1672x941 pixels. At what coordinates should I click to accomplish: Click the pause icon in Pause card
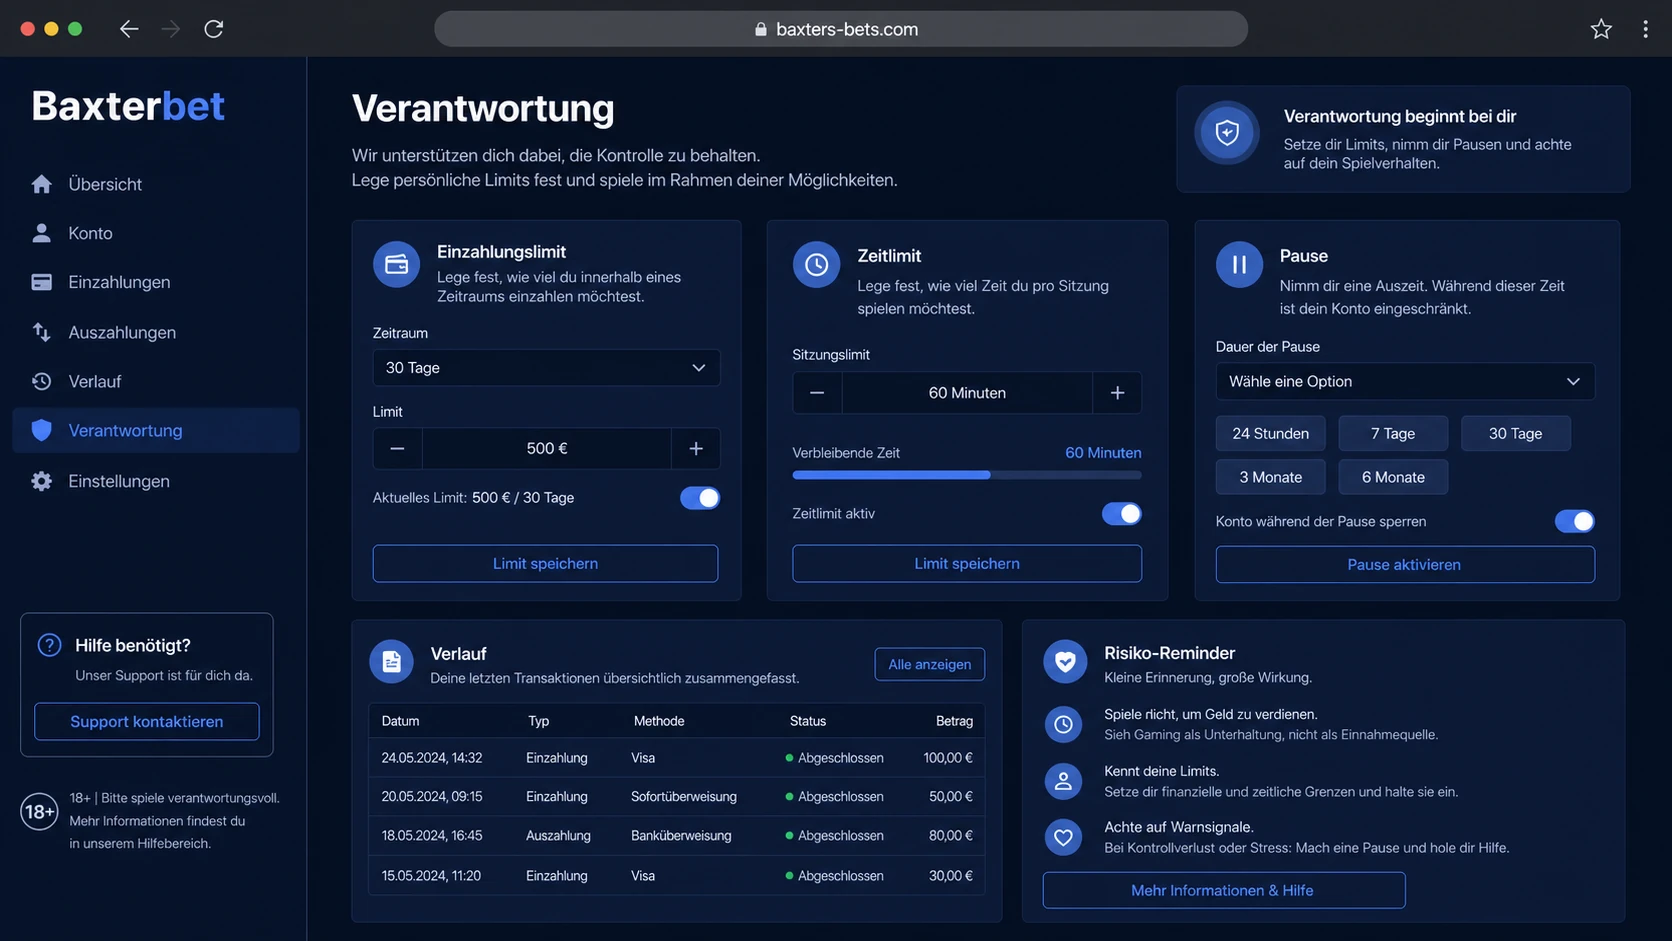tap(1239, 265)
